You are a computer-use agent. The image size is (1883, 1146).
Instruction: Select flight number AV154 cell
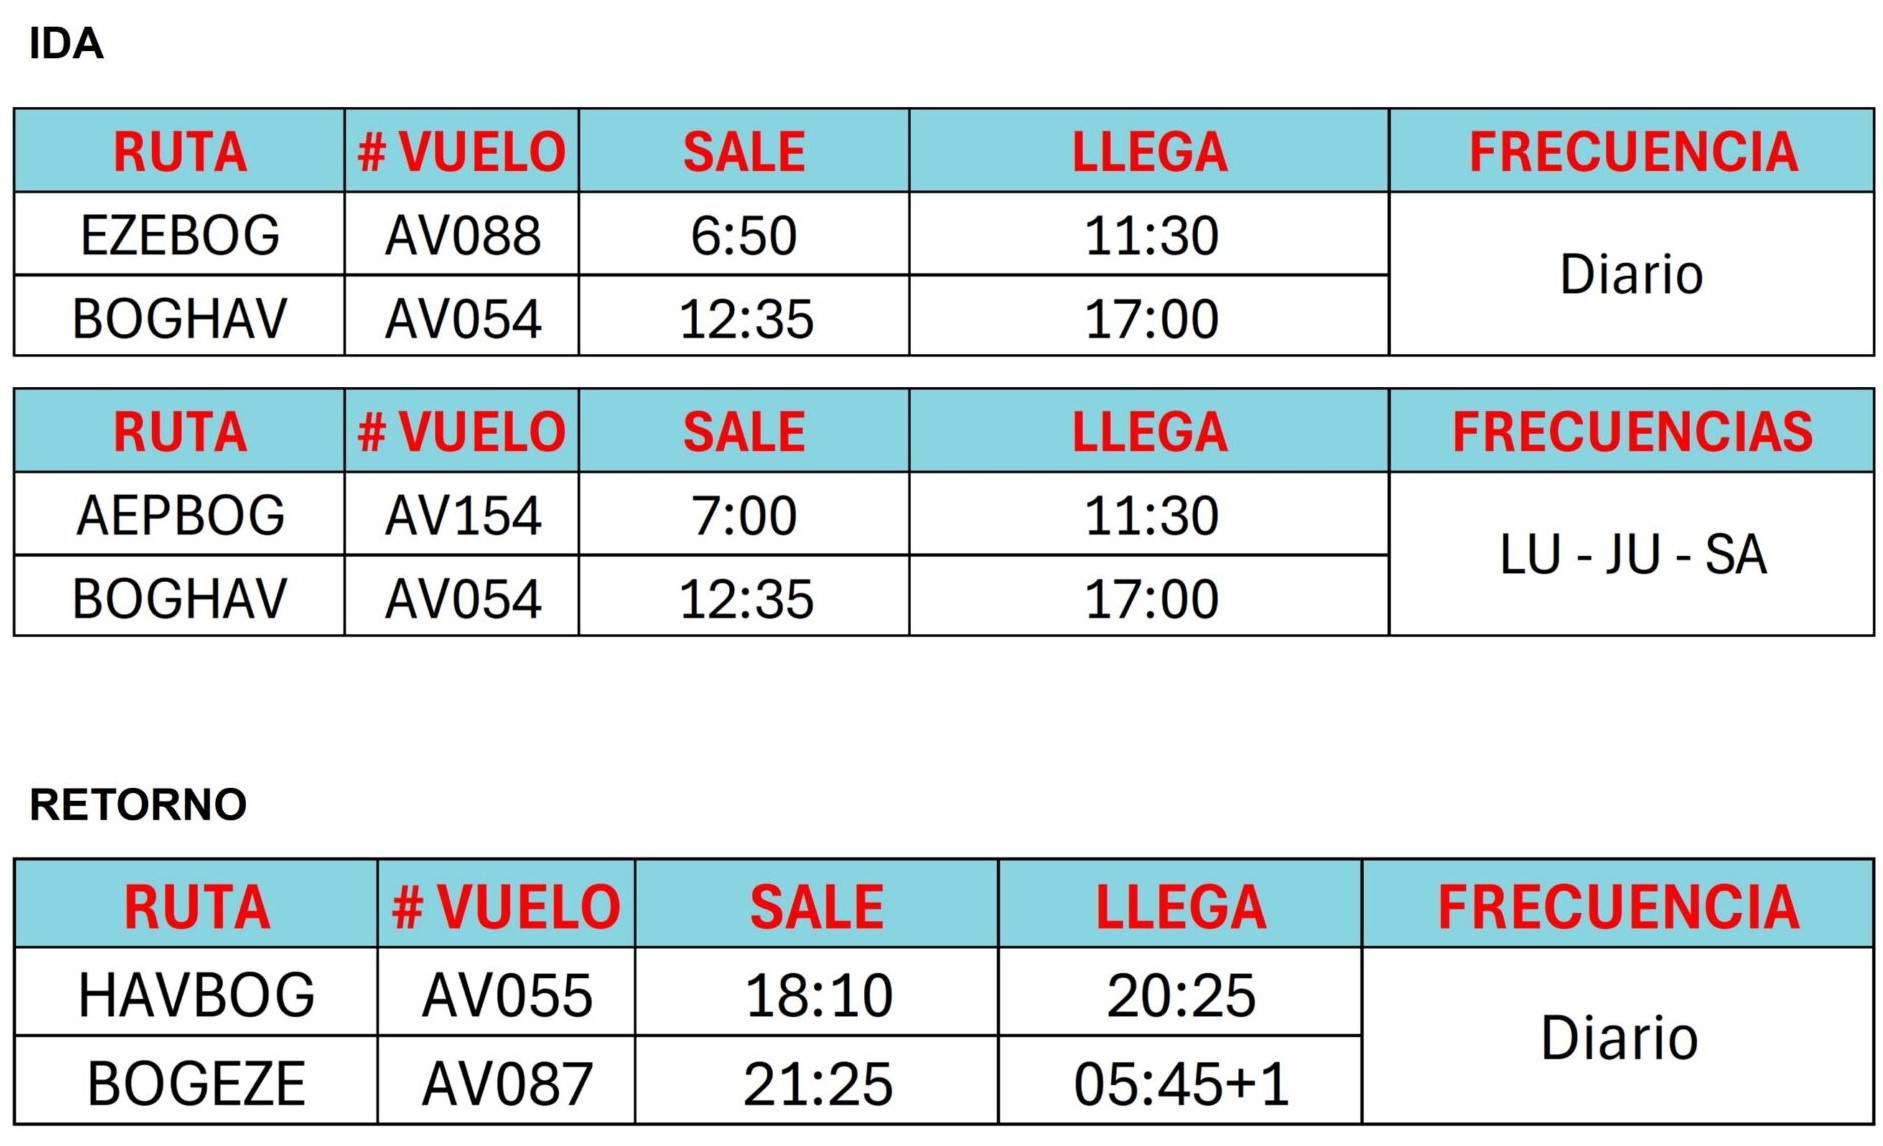point(463,516)
